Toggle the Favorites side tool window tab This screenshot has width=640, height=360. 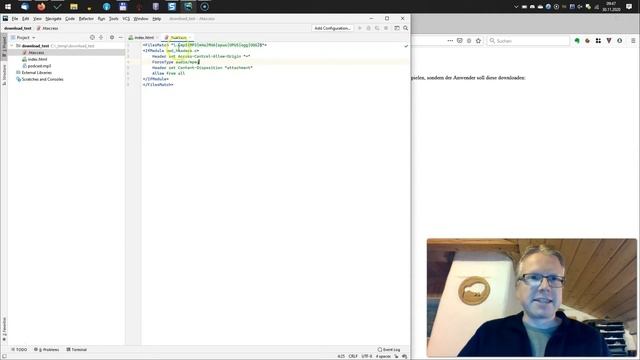[x=4, y=329]
